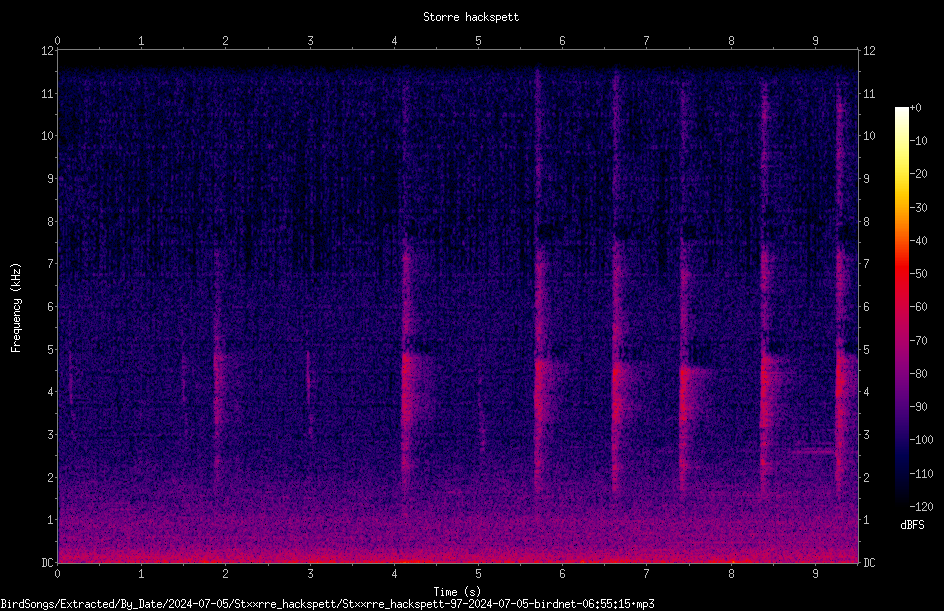944x611 pixels.
Task: Click the "12" tick on left frequency axis
Action: (47, 51)
